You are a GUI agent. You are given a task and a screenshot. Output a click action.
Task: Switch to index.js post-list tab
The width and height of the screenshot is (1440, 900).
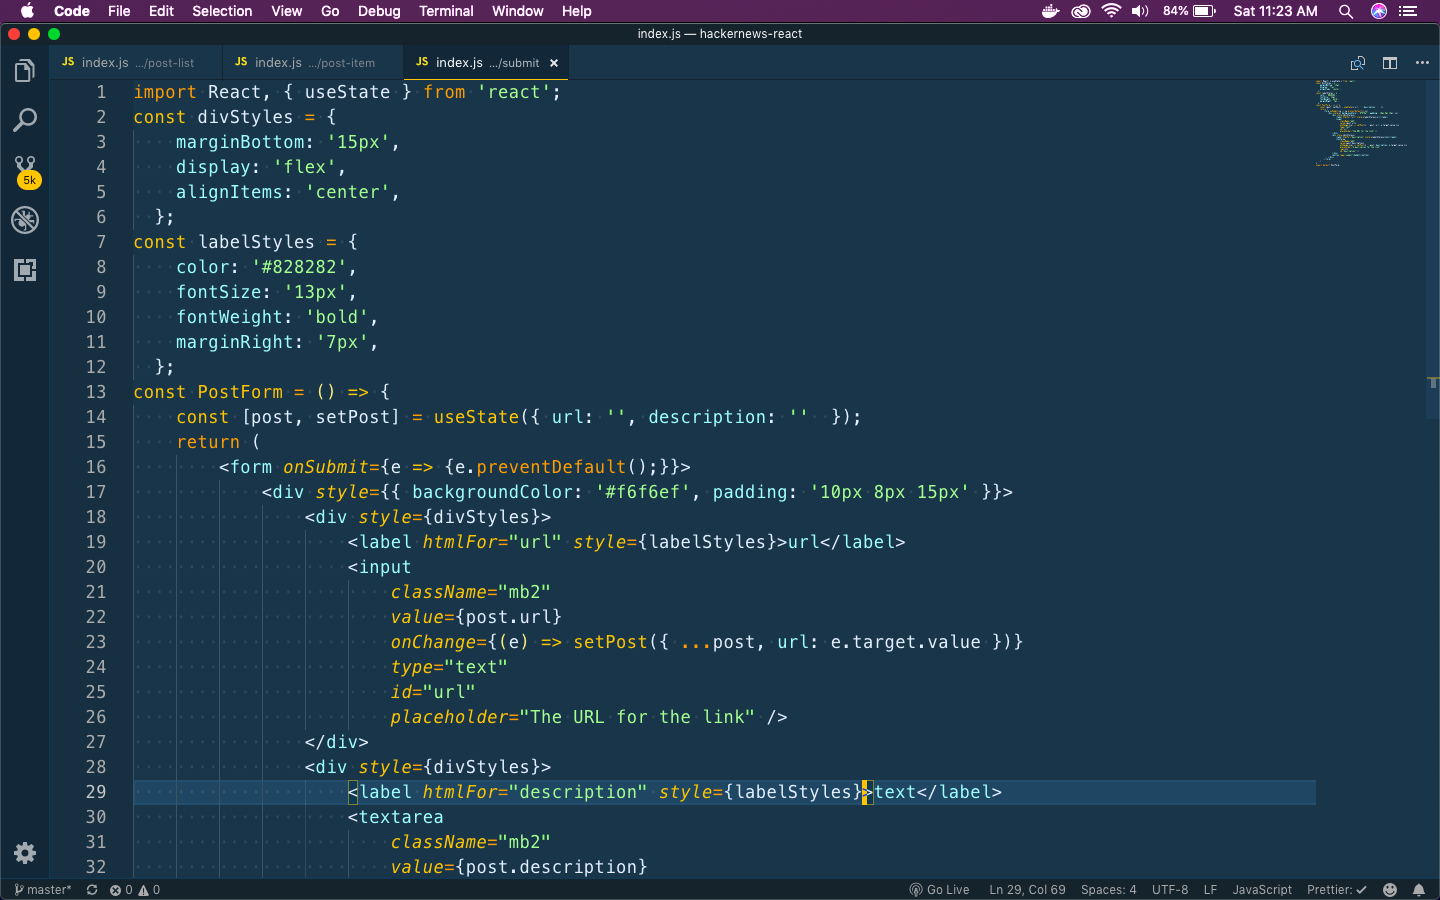tap(137, 62)
